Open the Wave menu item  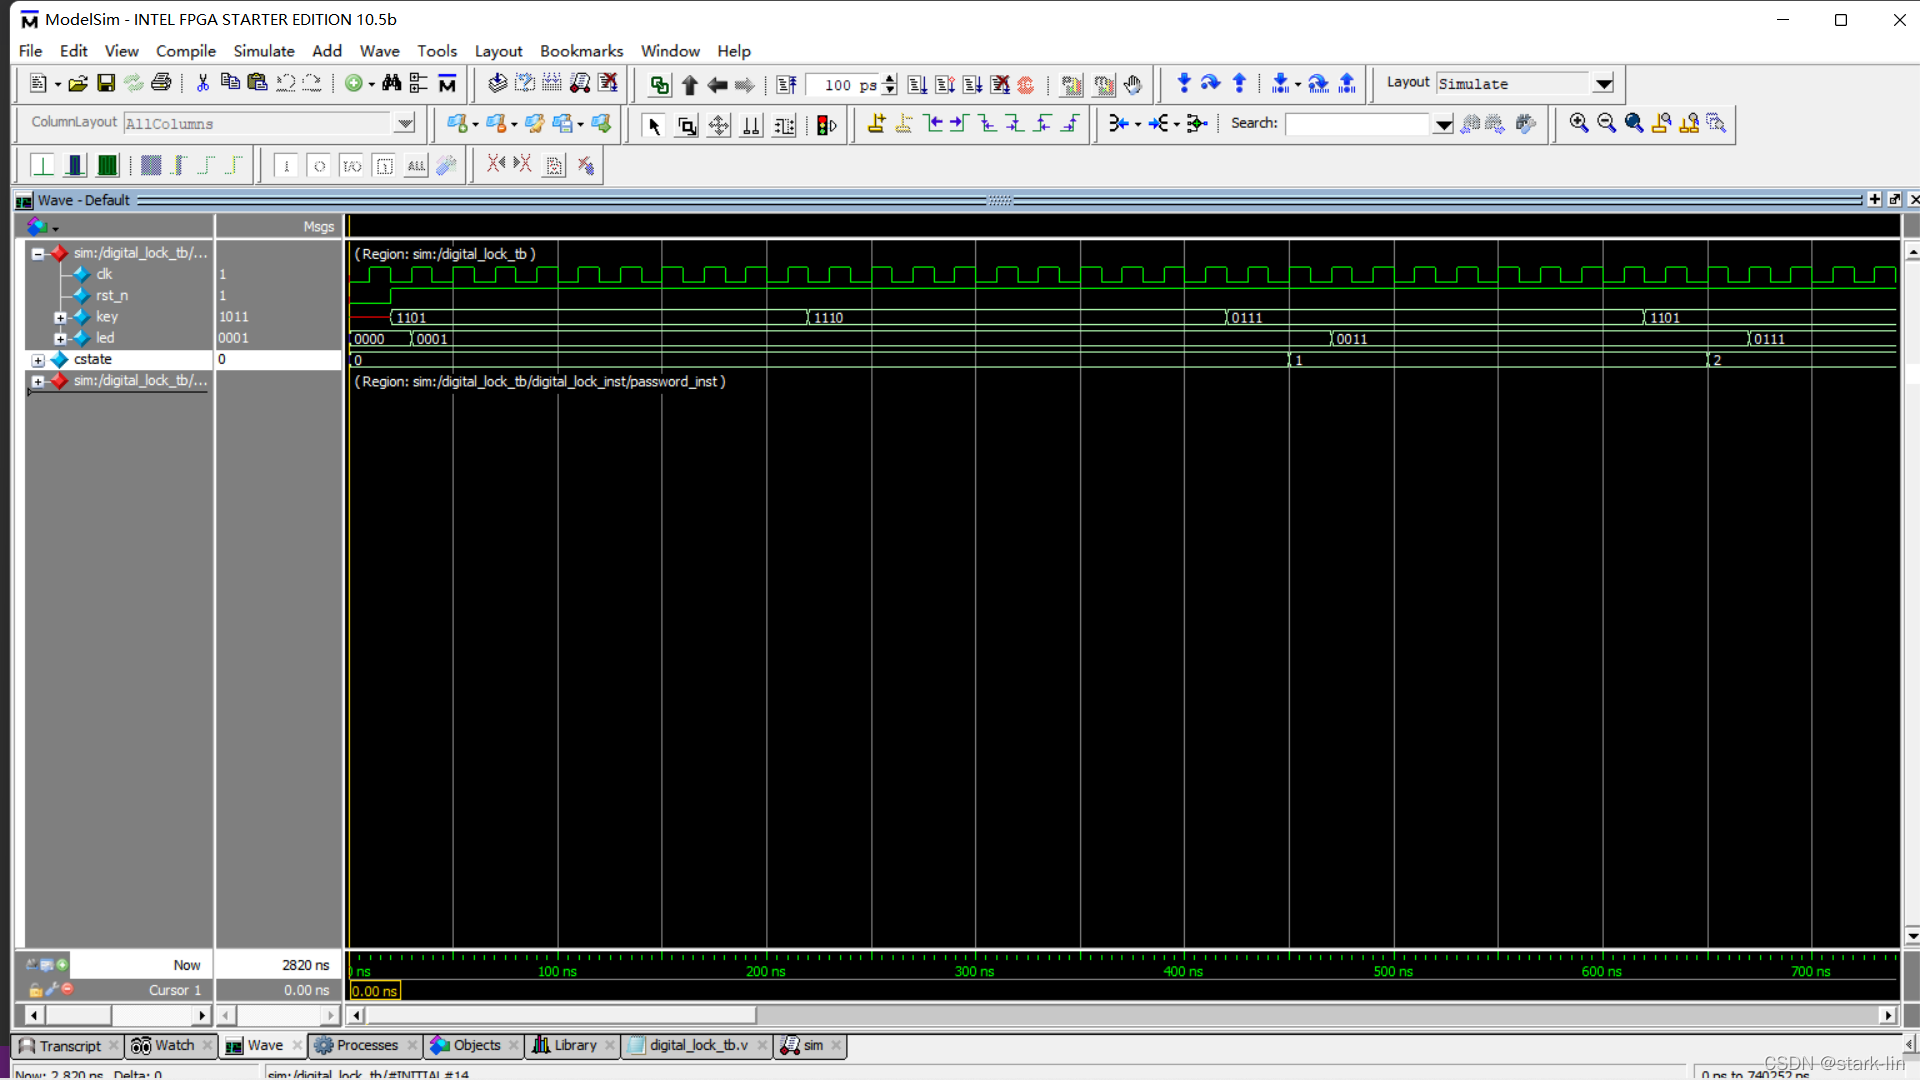click(x=378, y=50)
